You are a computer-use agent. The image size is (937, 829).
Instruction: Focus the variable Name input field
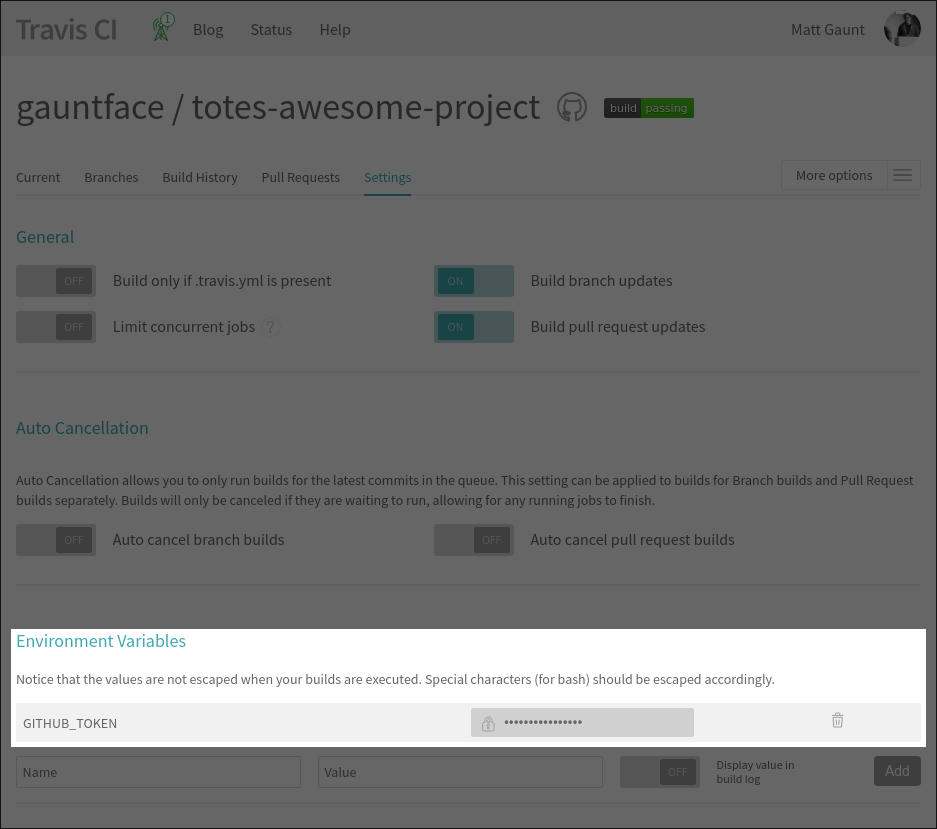[x=158, y=772]
